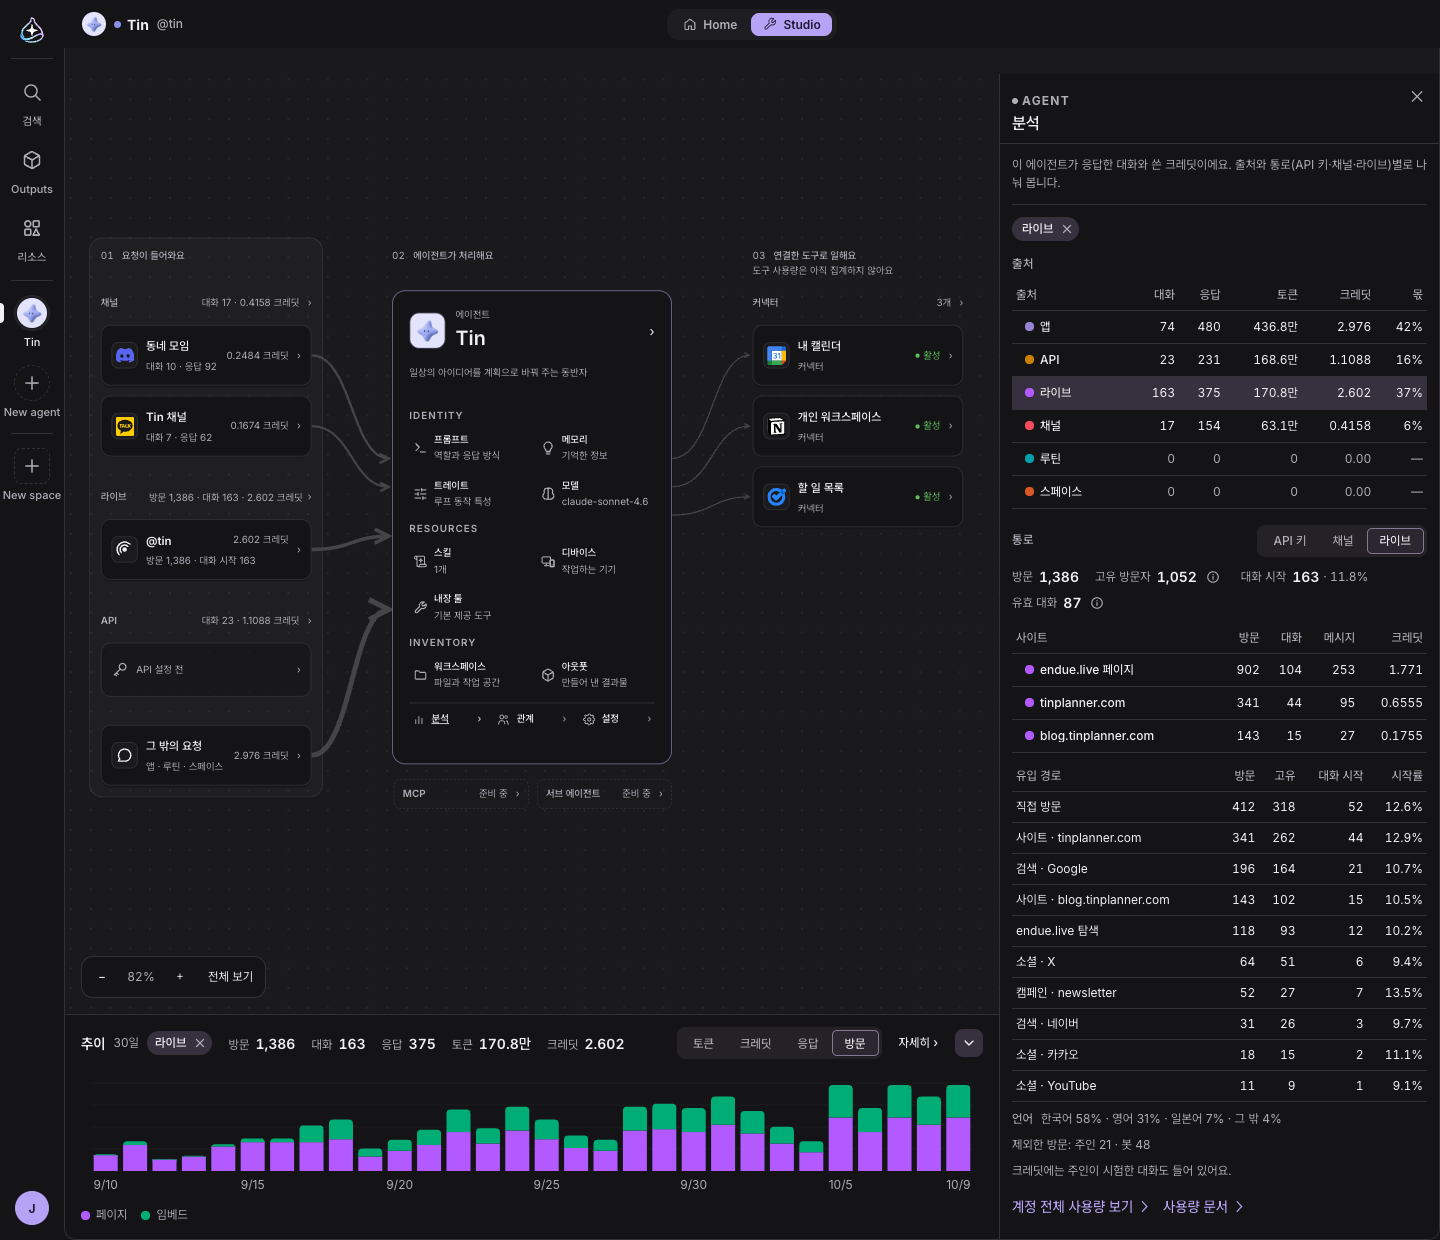Click the info icon next to 유효 대화
The image size is (1440, 1240).
coord(1097,603)
